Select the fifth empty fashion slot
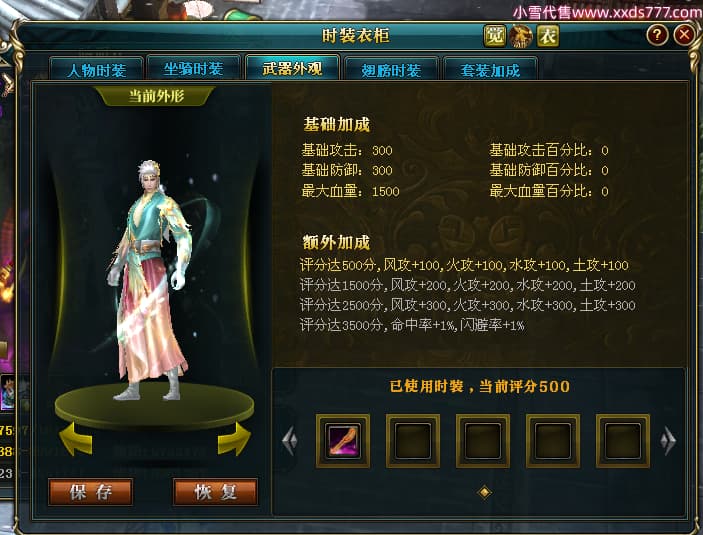Viewport: 703px width, 535px height. (623, 441)
